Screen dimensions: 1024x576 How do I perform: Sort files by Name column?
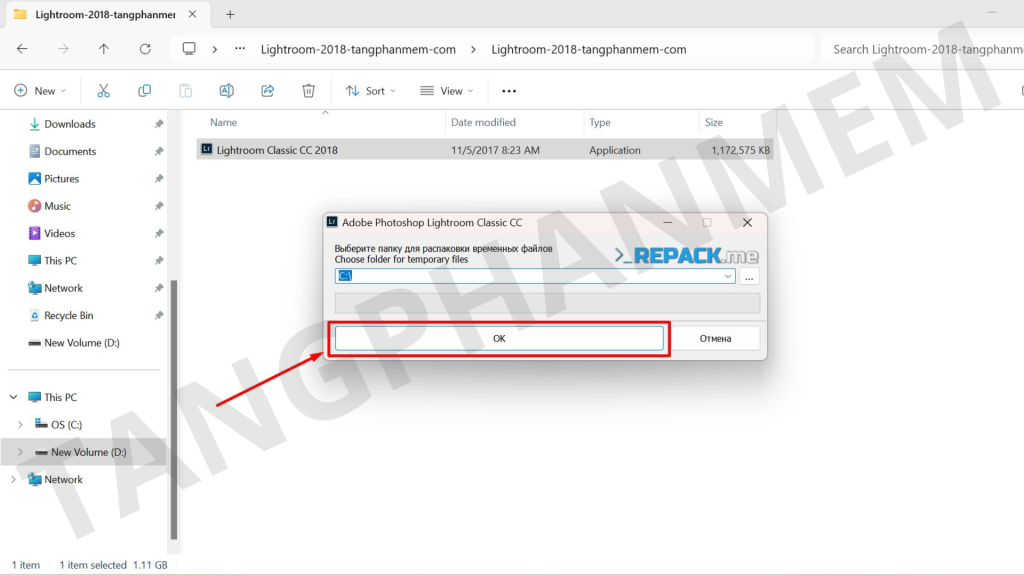(x=223, y=122)
